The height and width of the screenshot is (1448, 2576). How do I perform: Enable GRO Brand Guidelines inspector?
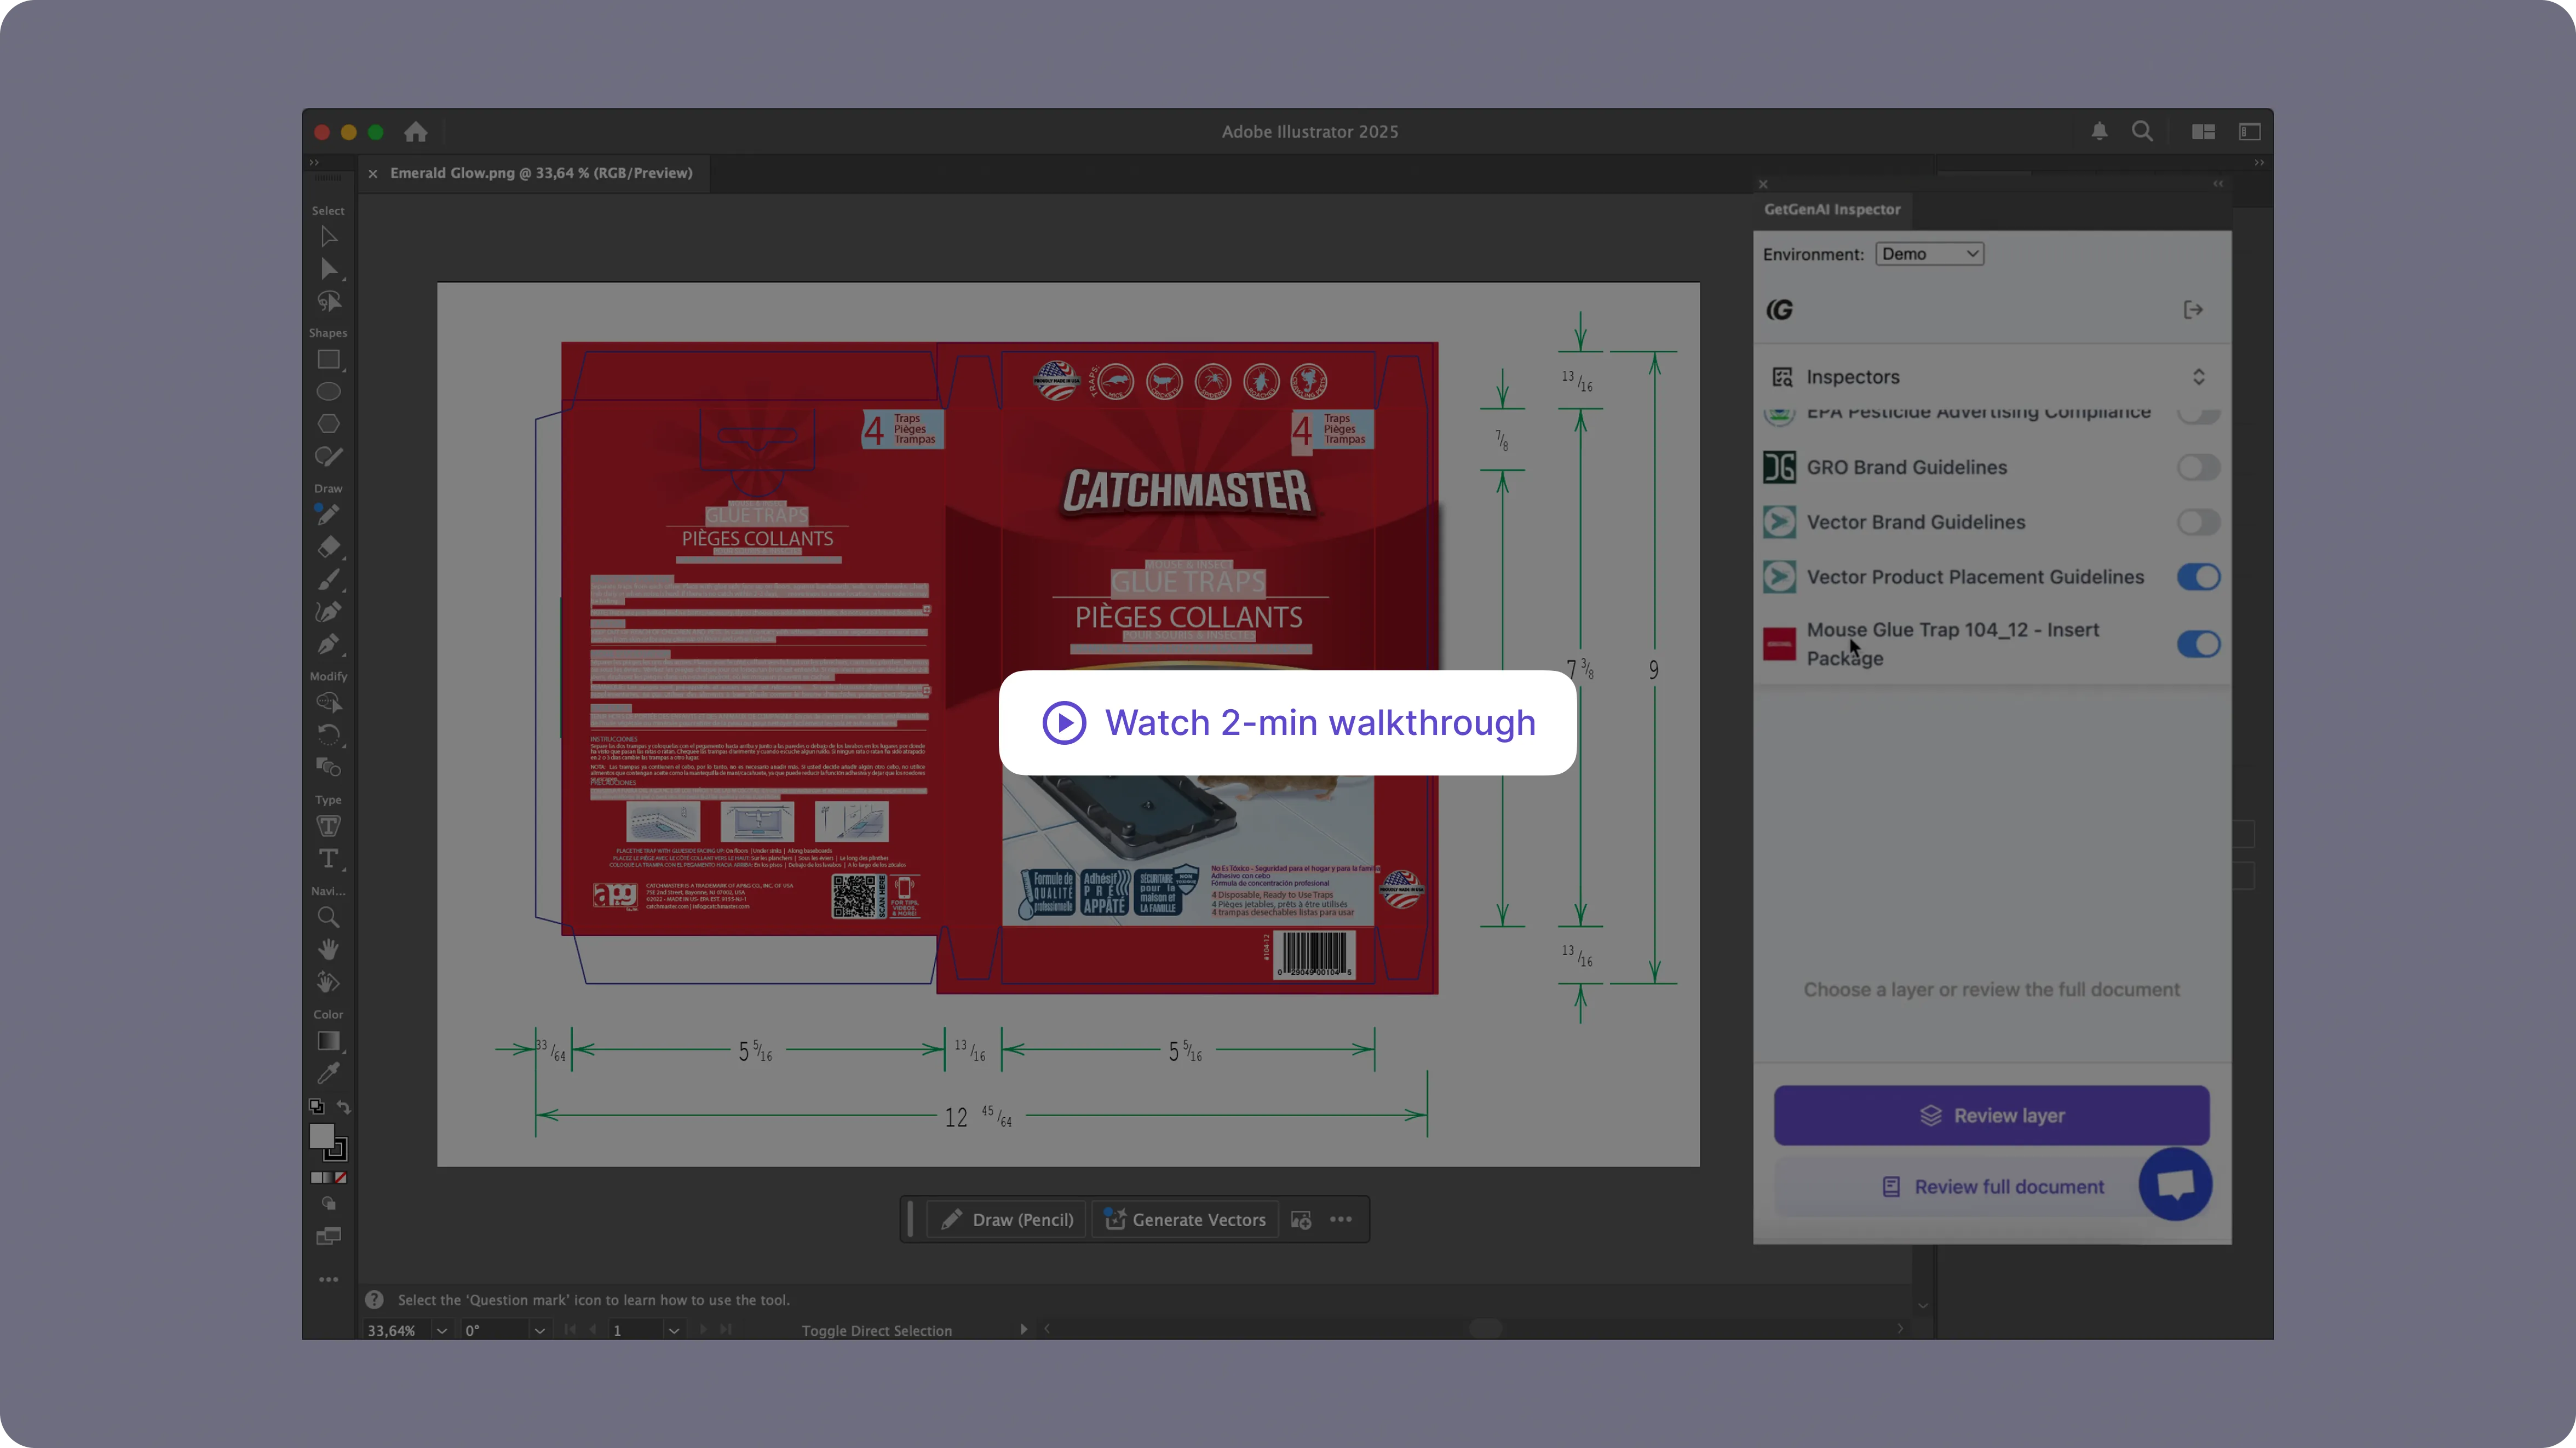[2198, 467]
